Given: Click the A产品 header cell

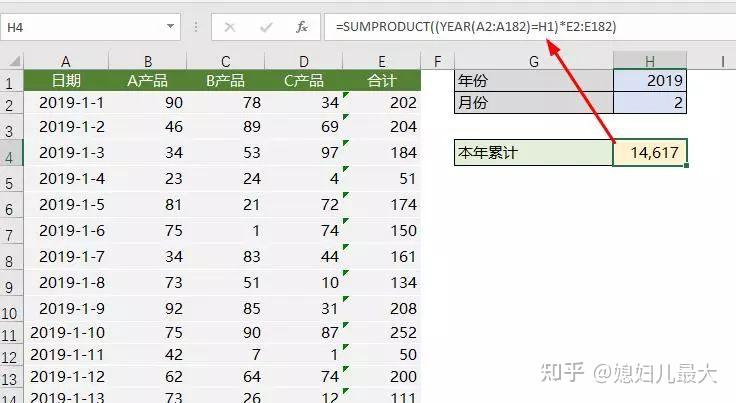Looking at the screenshot, I should tap(147, 81).
